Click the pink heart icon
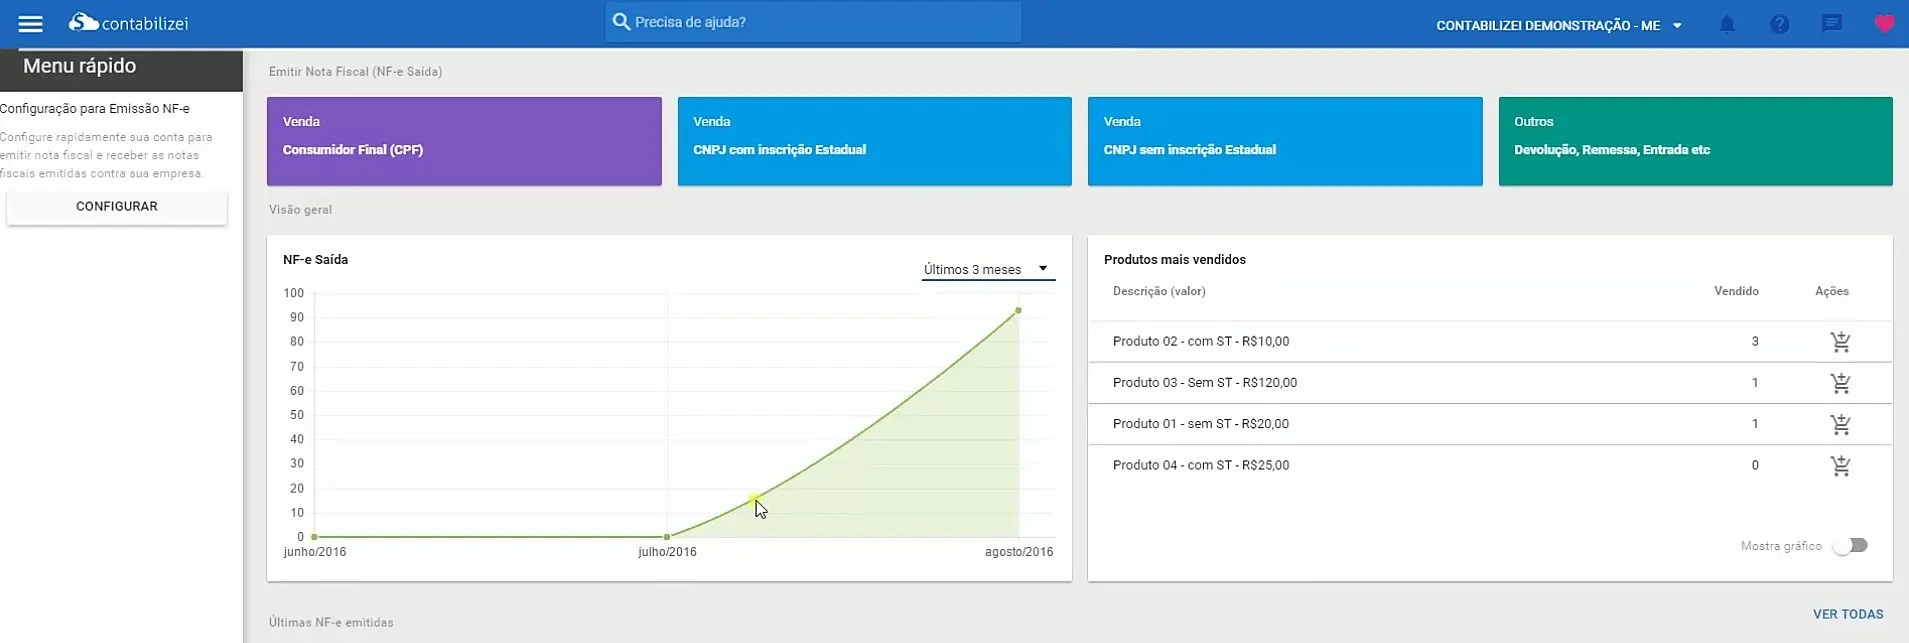 pos(1883,24)
